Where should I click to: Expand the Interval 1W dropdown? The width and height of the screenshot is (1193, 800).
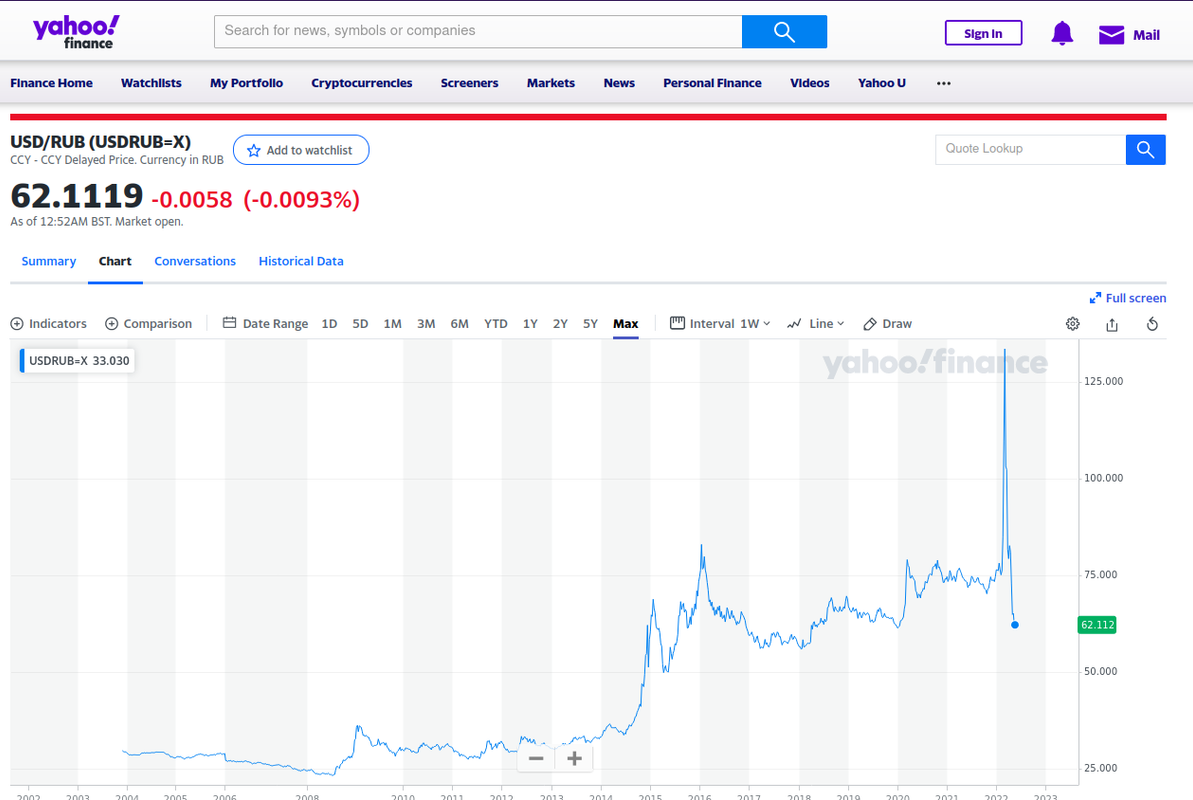756,324
